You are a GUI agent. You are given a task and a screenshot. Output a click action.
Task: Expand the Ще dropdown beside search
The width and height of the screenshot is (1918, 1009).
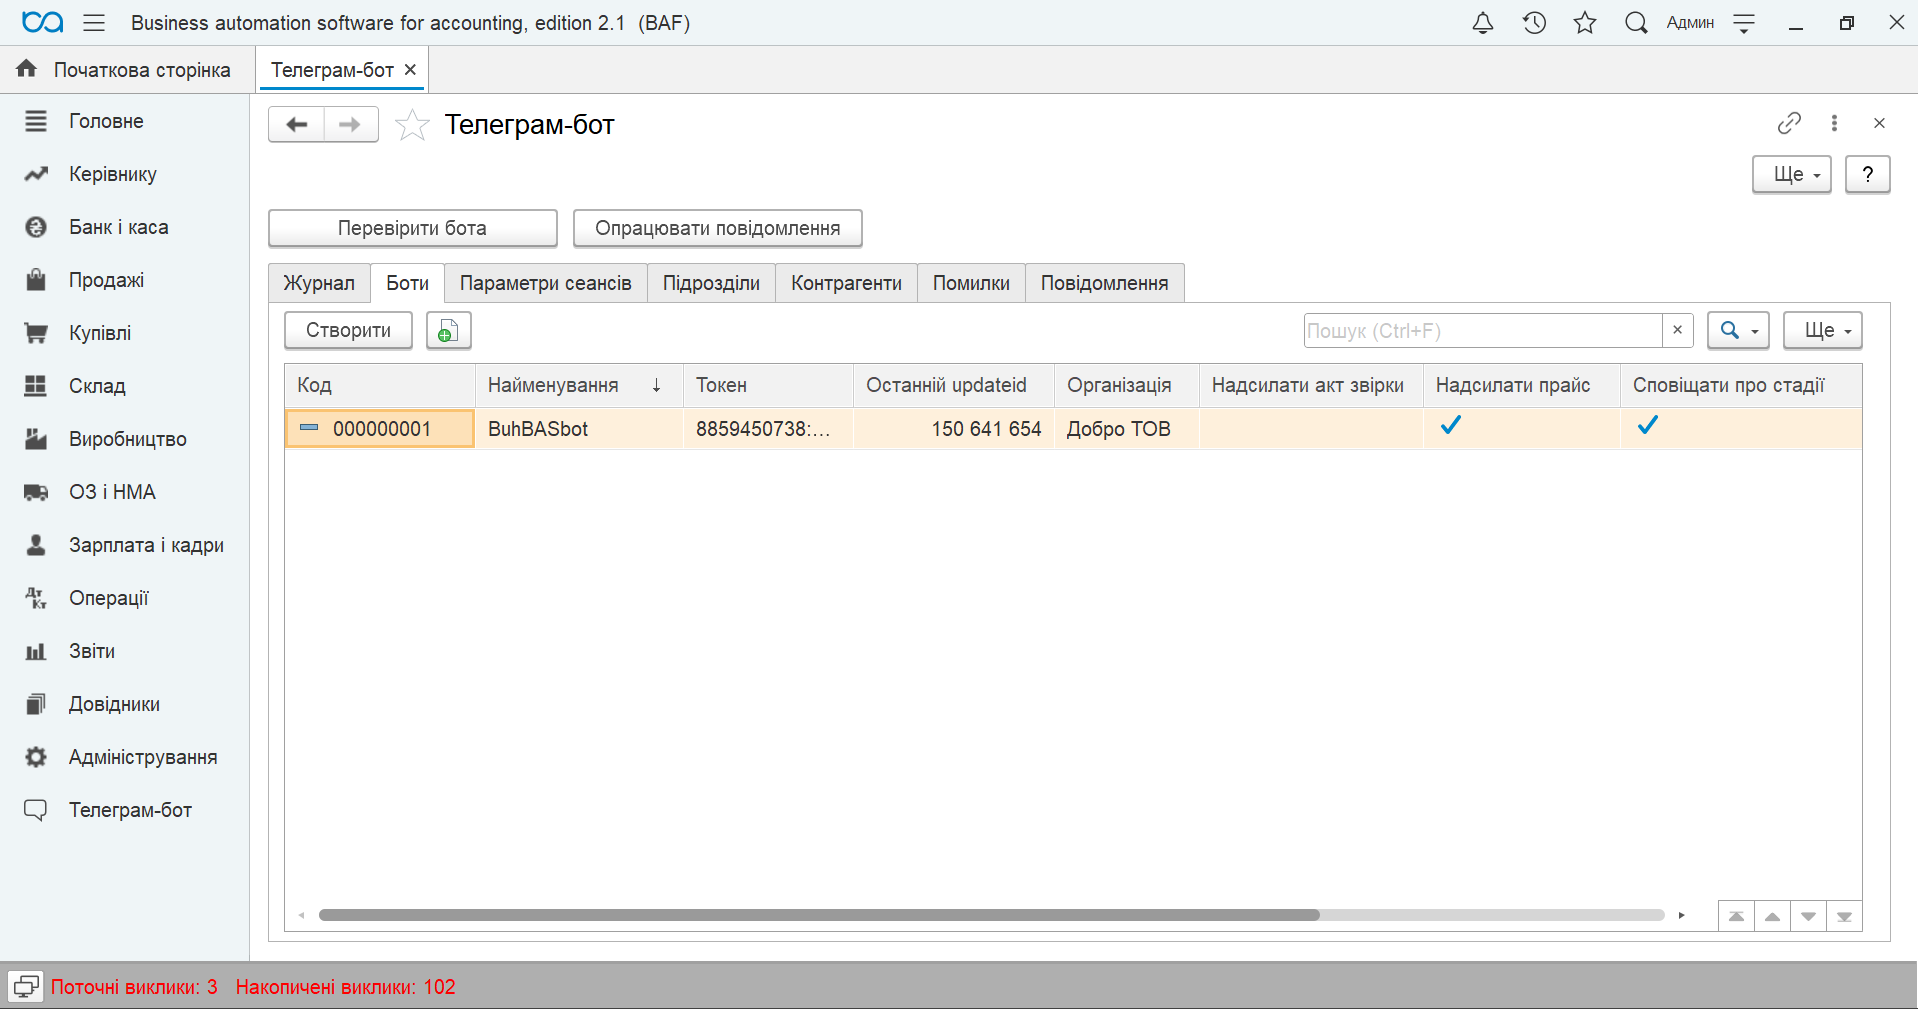(1823, 330)
